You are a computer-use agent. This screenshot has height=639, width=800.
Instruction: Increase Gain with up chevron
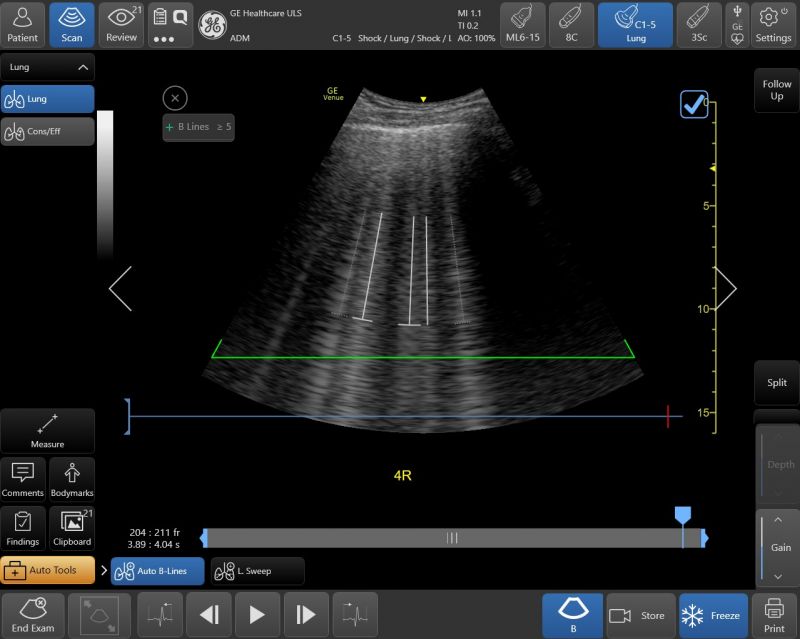778,520
